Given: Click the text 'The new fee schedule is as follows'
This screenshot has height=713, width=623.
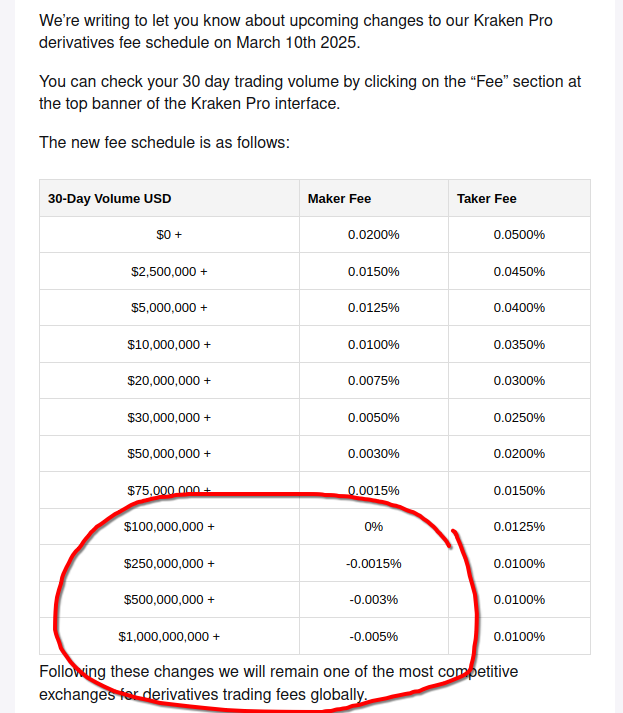Looking at the screenshot, I should pyautogui.click(x=164, y=142).
